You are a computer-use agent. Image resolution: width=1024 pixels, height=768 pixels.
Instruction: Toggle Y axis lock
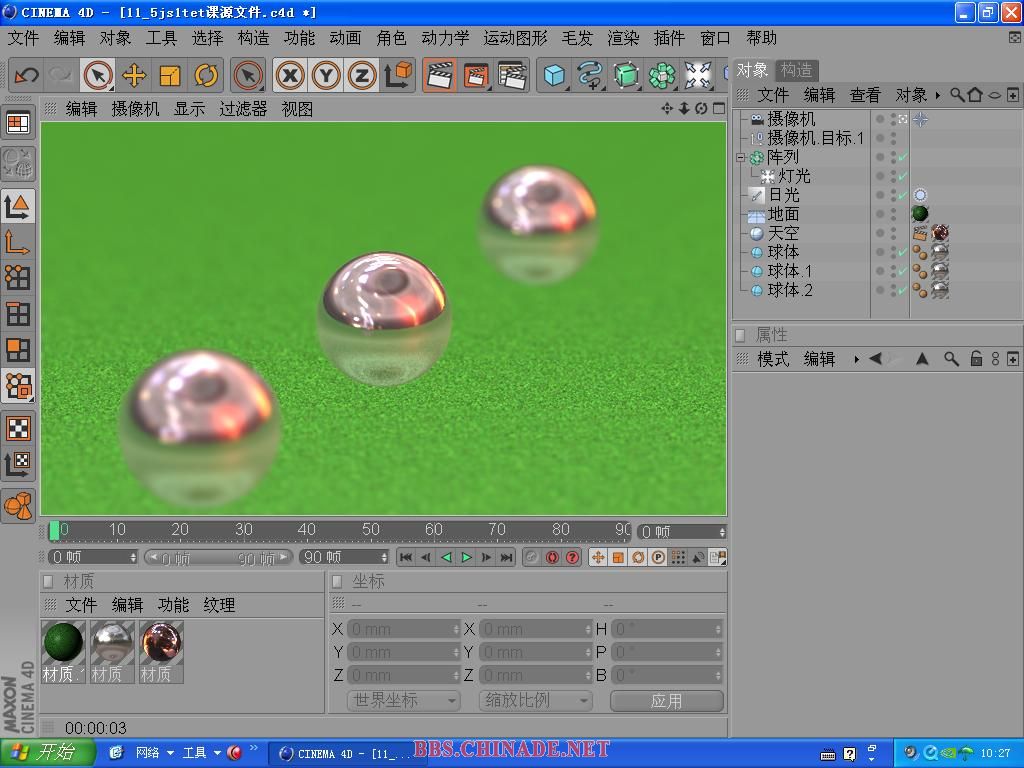point(326,75)
